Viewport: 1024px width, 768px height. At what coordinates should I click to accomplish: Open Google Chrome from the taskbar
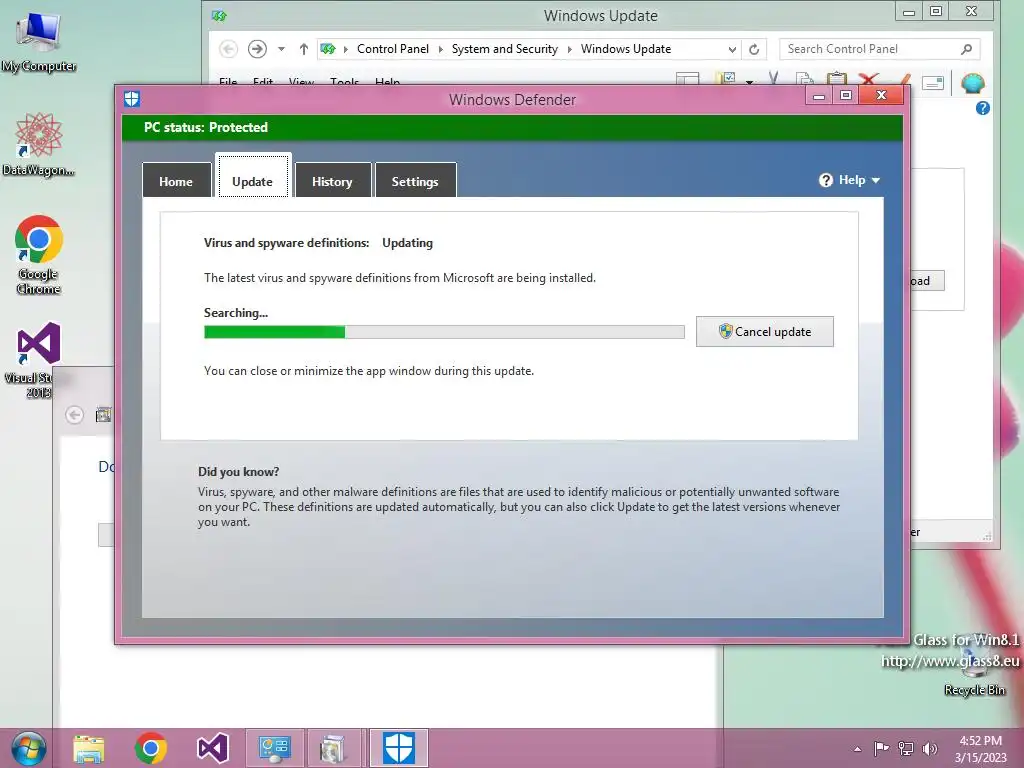151,748
